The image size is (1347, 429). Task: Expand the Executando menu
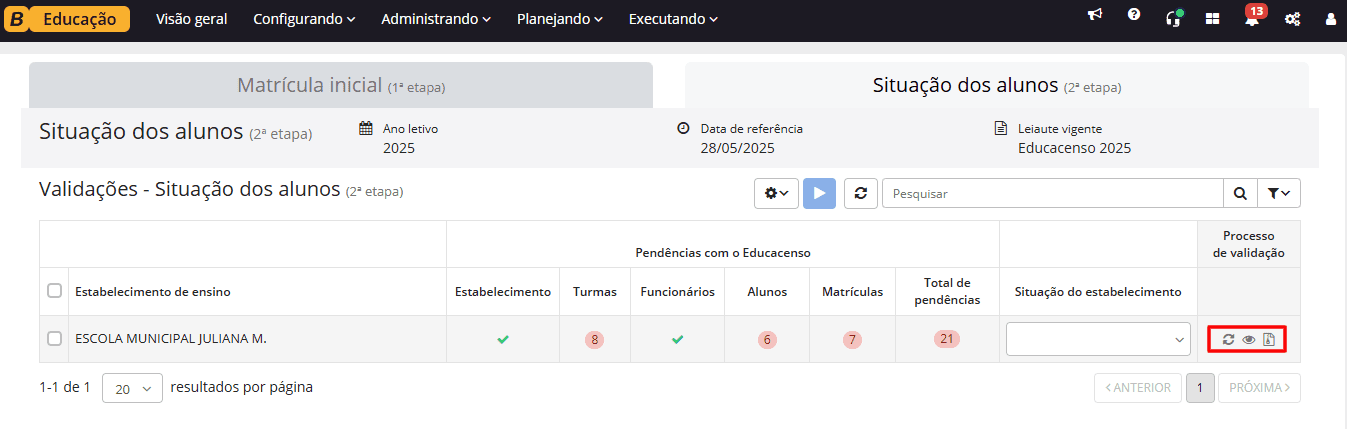(x=673, y=19)
